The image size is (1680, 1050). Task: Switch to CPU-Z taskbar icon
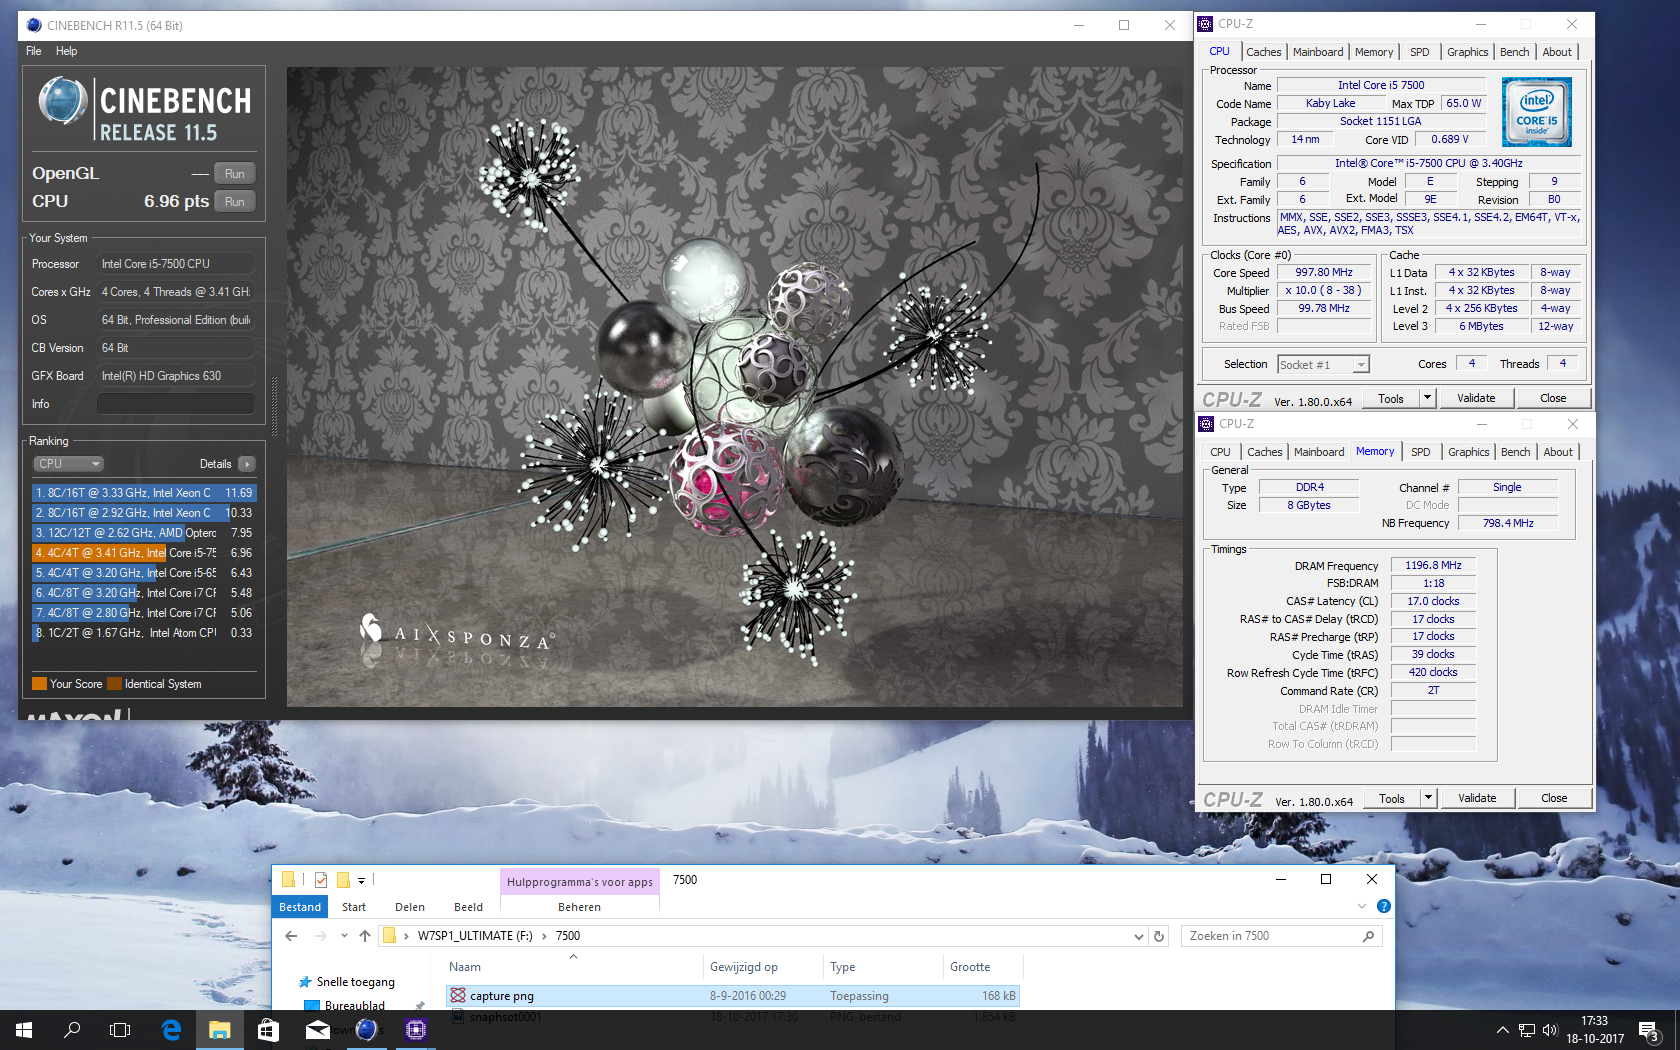coord(416,1030)
